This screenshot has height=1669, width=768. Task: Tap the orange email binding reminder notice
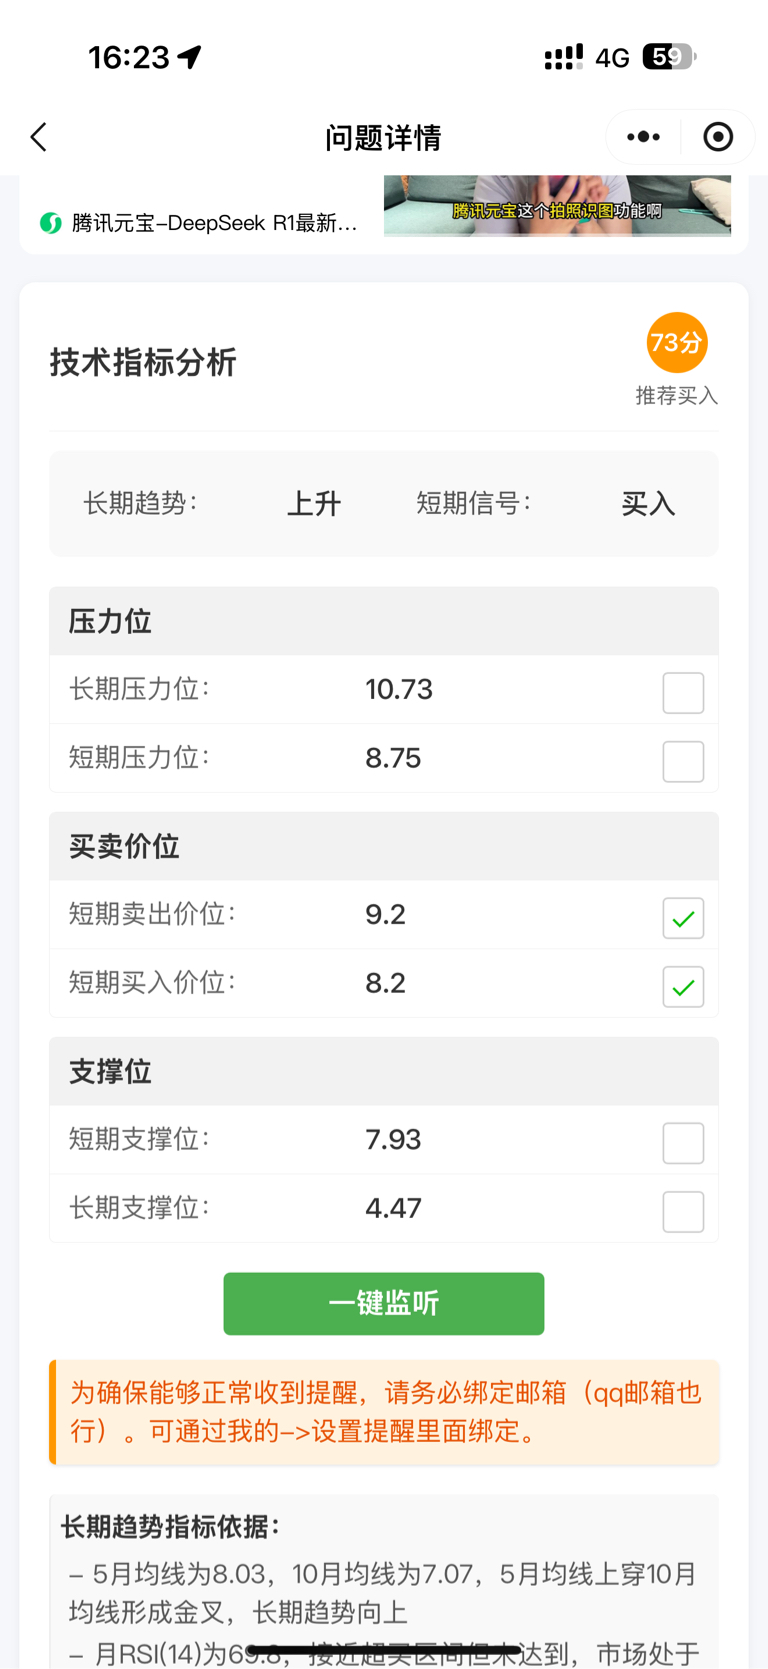point(384,1412)
